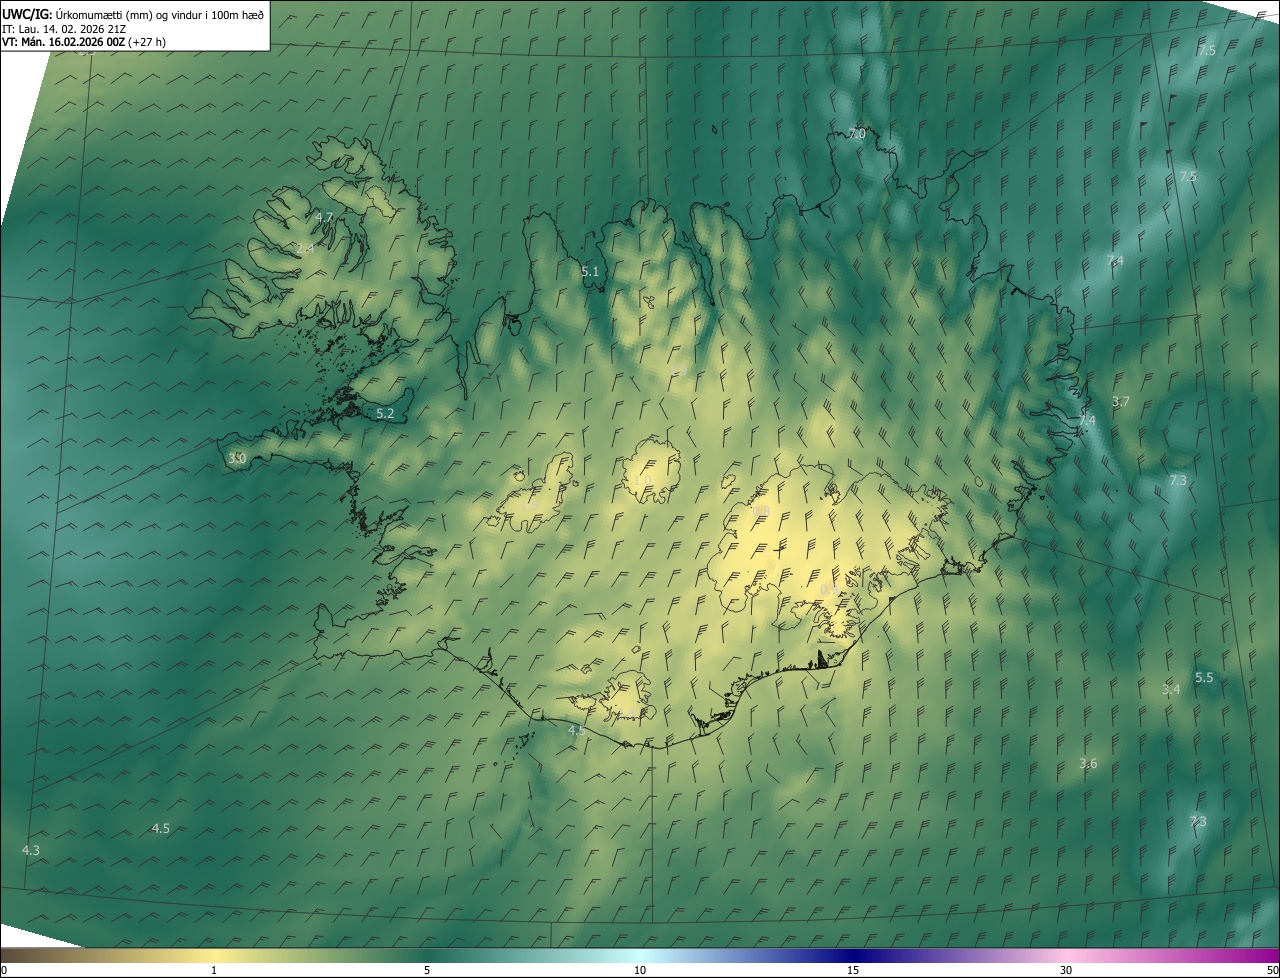Click the 3.6 value label on the map
This screenshot has height=978, width=1280.
coord(1088,763)
